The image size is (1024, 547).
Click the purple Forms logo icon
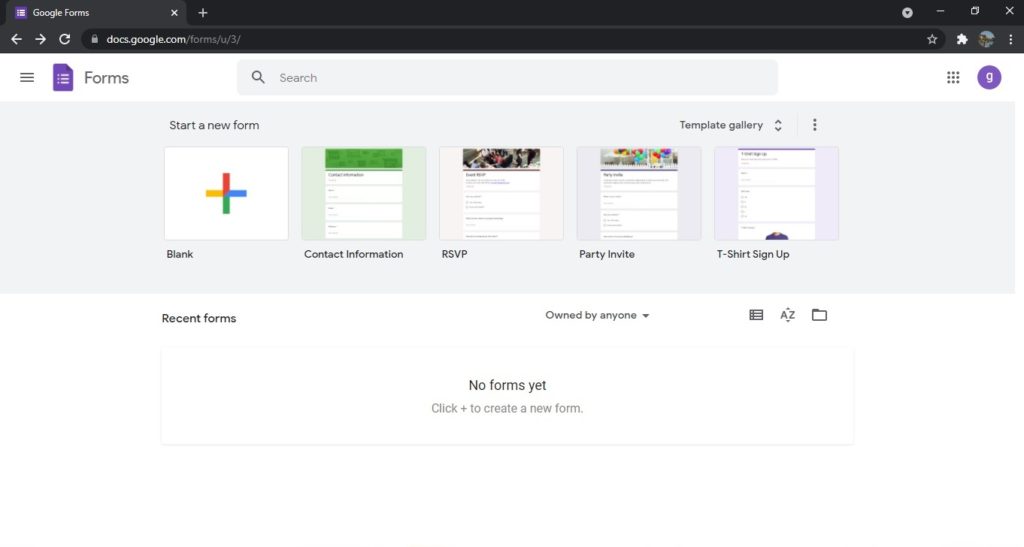click(x=63, y=78)
